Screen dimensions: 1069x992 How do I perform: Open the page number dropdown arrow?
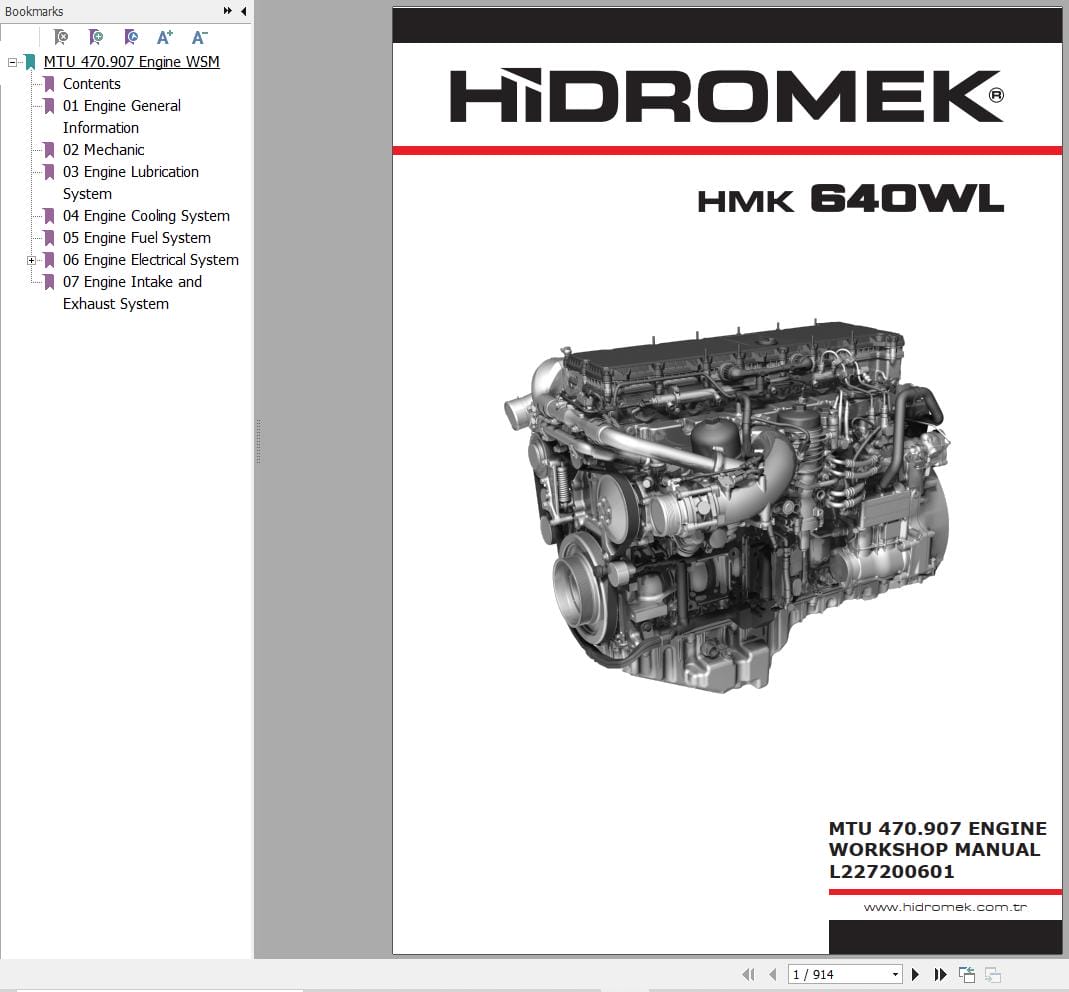tap(895, 974)
